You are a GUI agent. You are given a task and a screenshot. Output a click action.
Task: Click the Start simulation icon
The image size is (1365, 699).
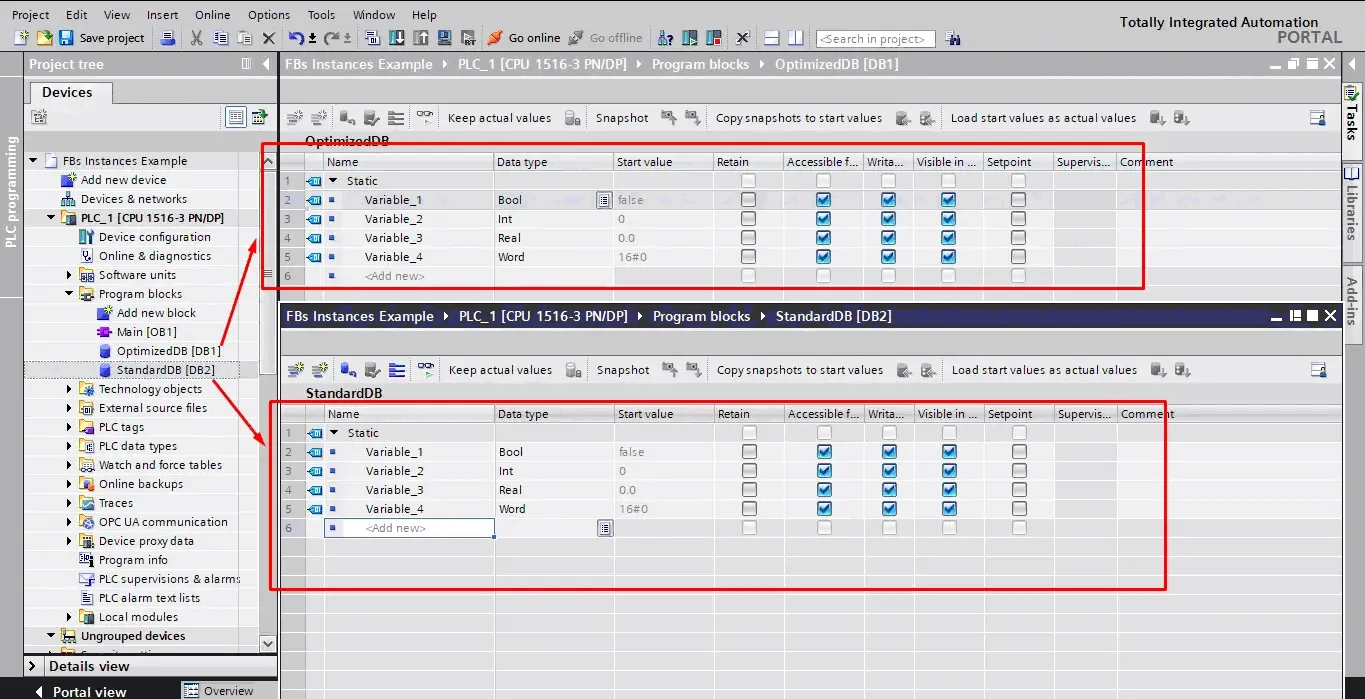445,38
